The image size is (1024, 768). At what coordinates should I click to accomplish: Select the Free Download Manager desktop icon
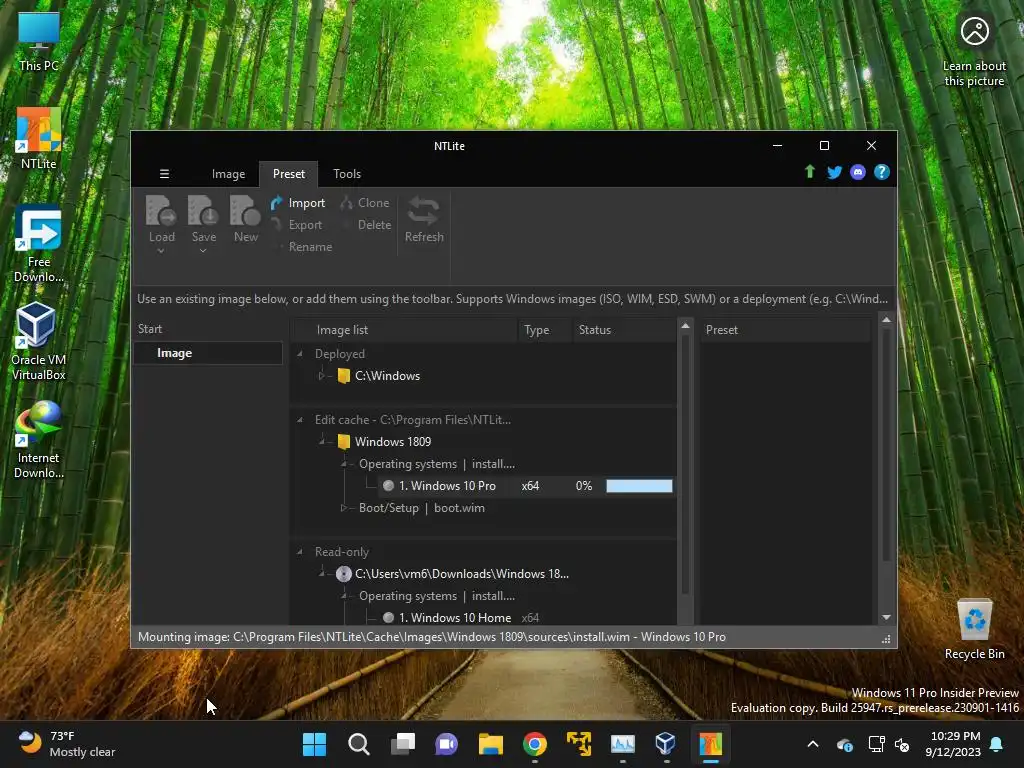click(39, 244)
